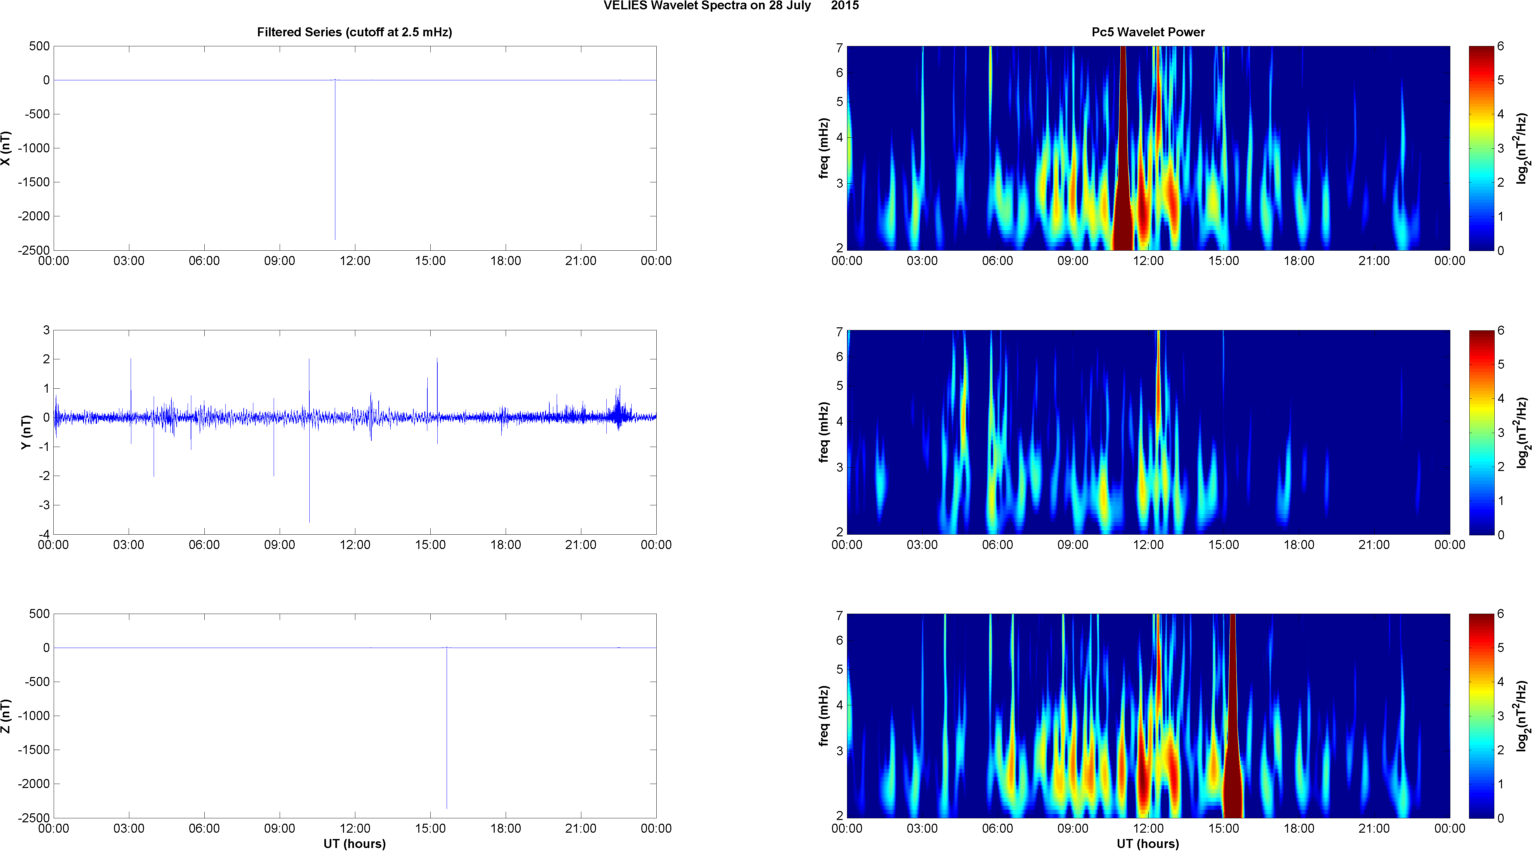Click the 09:00 tick under the bottom wavelet plot

[x=1073, y=828]
